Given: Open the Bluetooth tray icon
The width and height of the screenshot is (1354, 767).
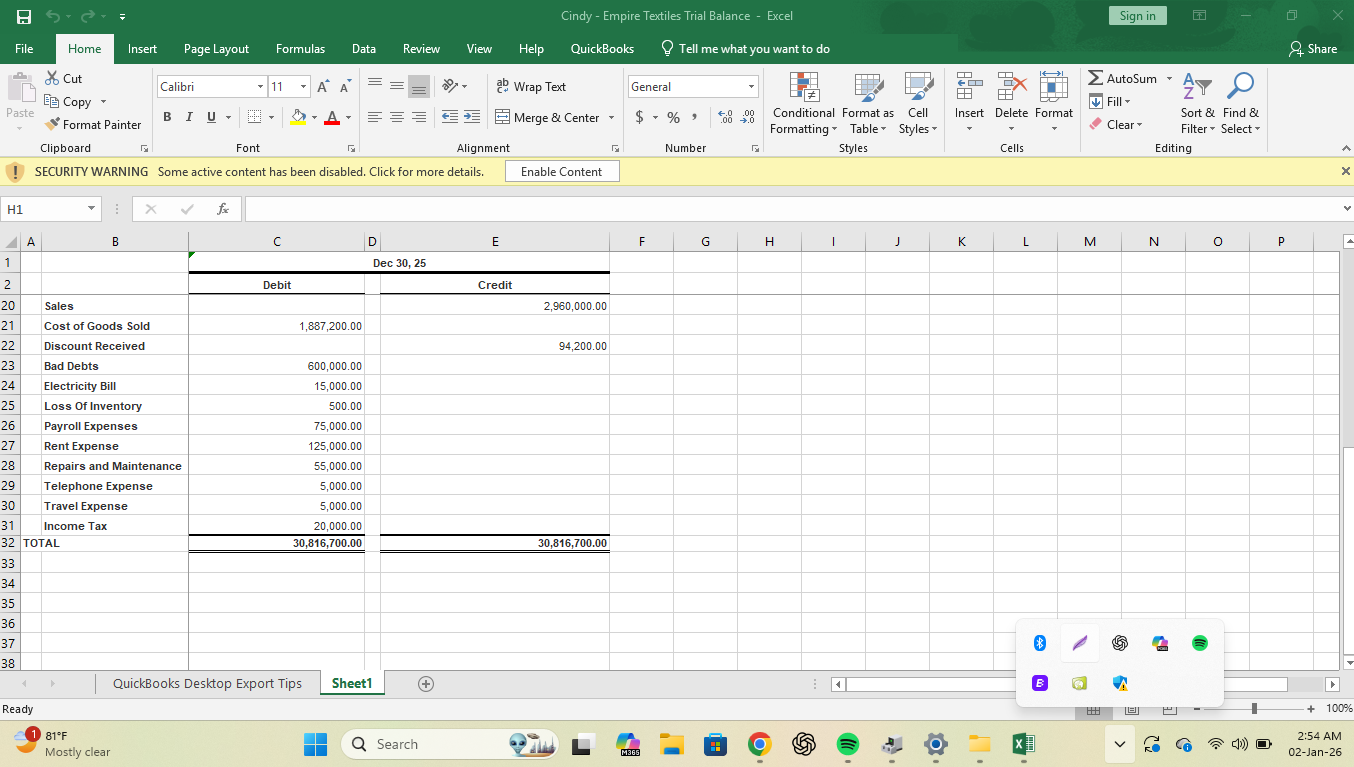Looking at the screenshot, I should tap(1039, 643).
